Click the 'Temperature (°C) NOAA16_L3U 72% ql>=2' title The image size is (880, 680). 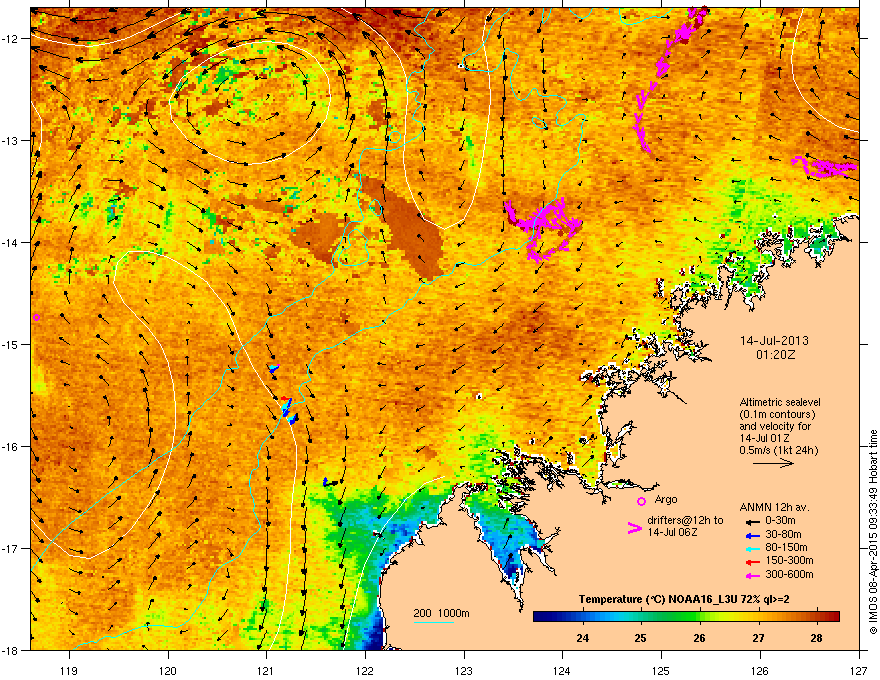[684, 599]
